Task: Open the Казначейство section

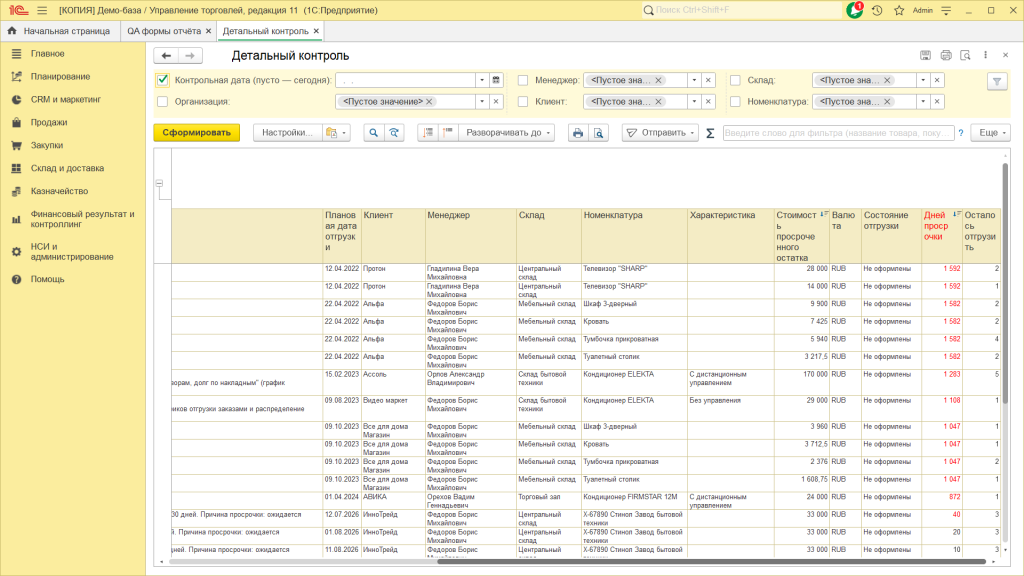Action: [59, 191]
